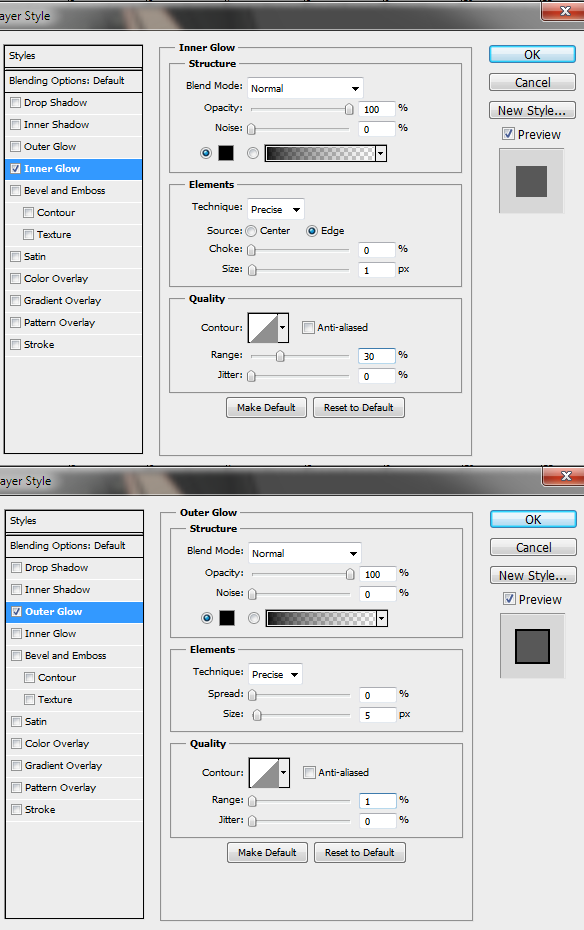Enable Bevel and Emboss in top dialog

pos(16,190)
